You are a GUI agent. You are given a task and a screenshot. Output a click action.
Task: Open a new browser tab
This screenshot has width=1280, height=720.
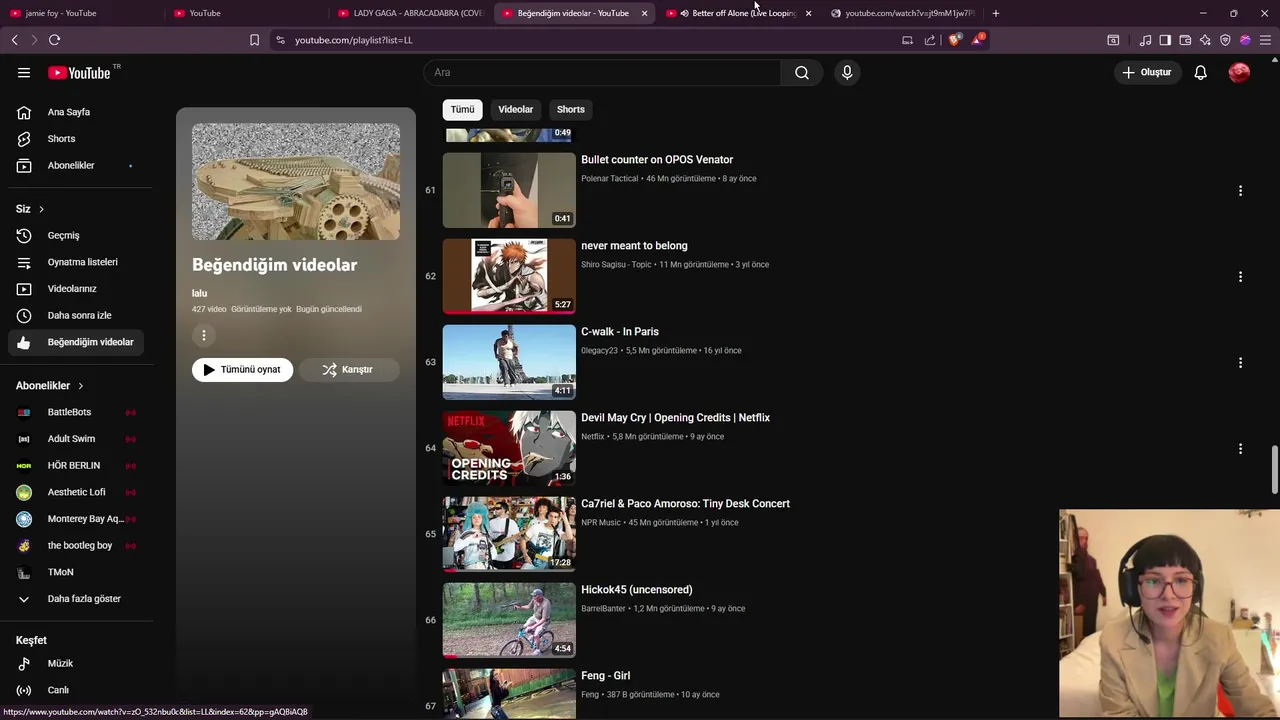(995, 13)
